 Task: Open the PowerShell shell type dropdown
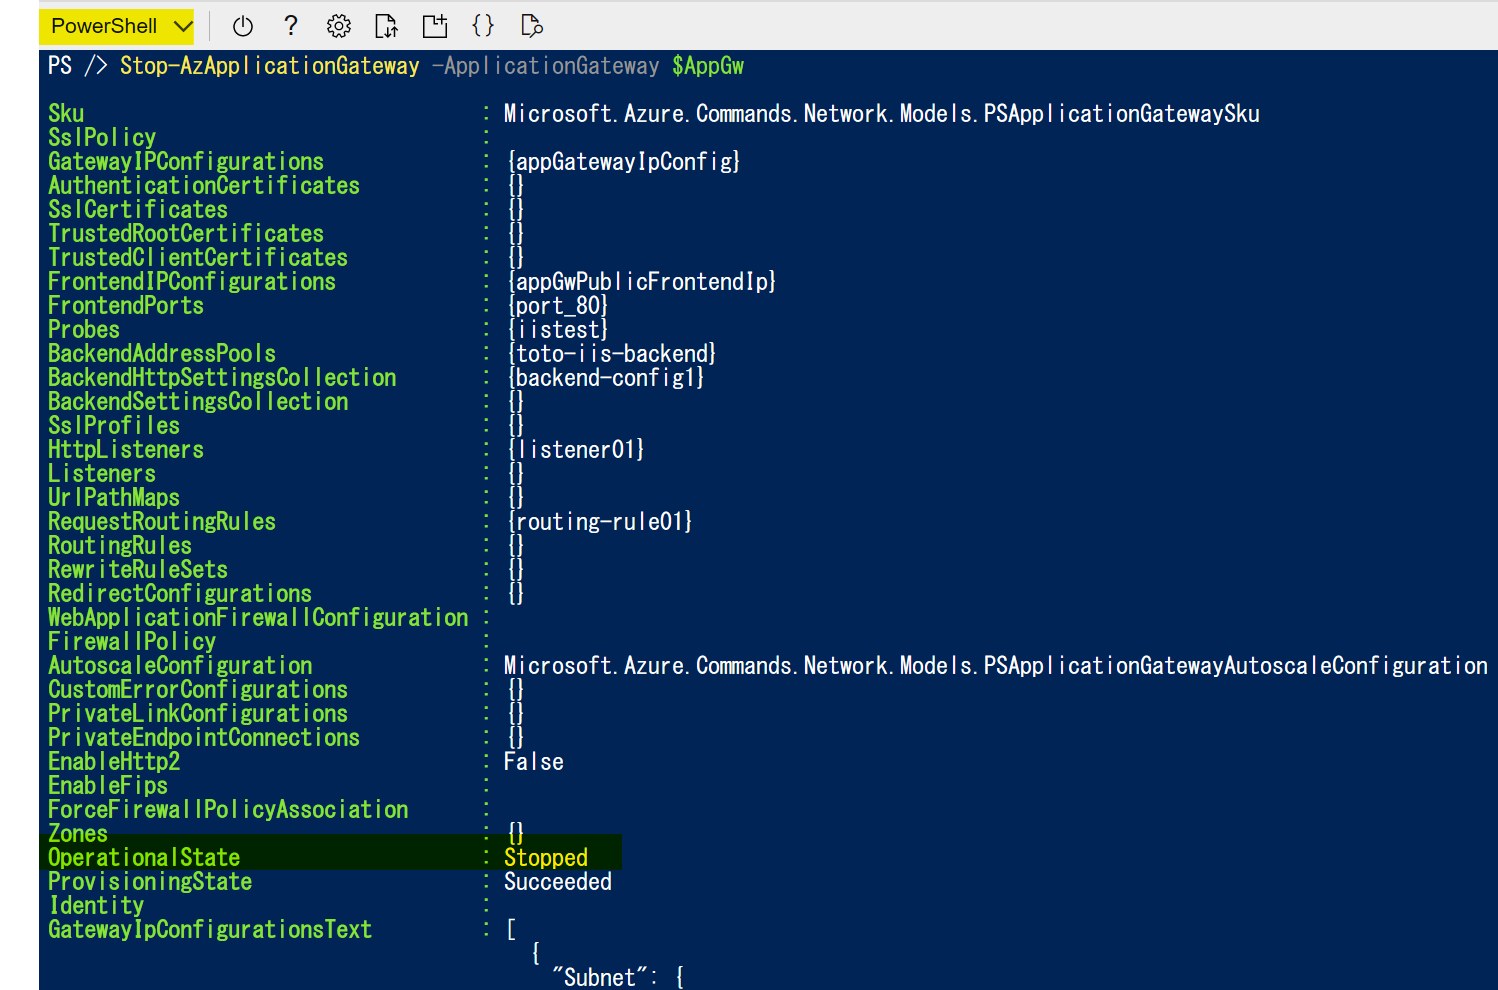pyautogui.click(x=117, y=26)
